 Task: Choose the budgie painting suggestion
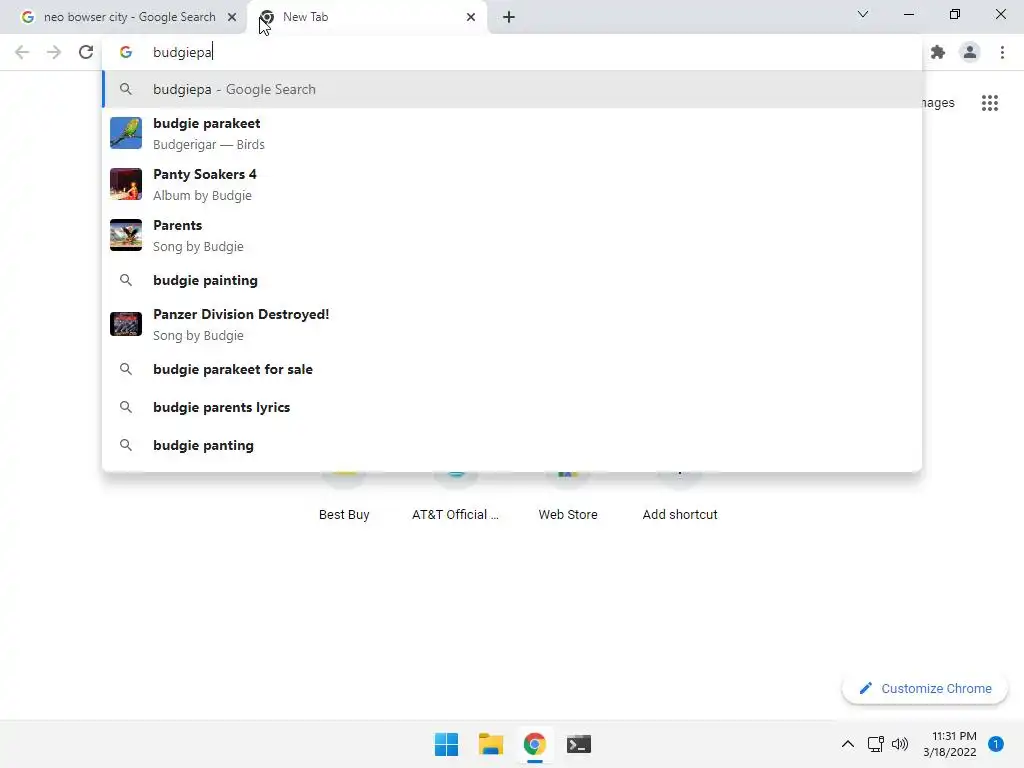(x=512, y=280)
